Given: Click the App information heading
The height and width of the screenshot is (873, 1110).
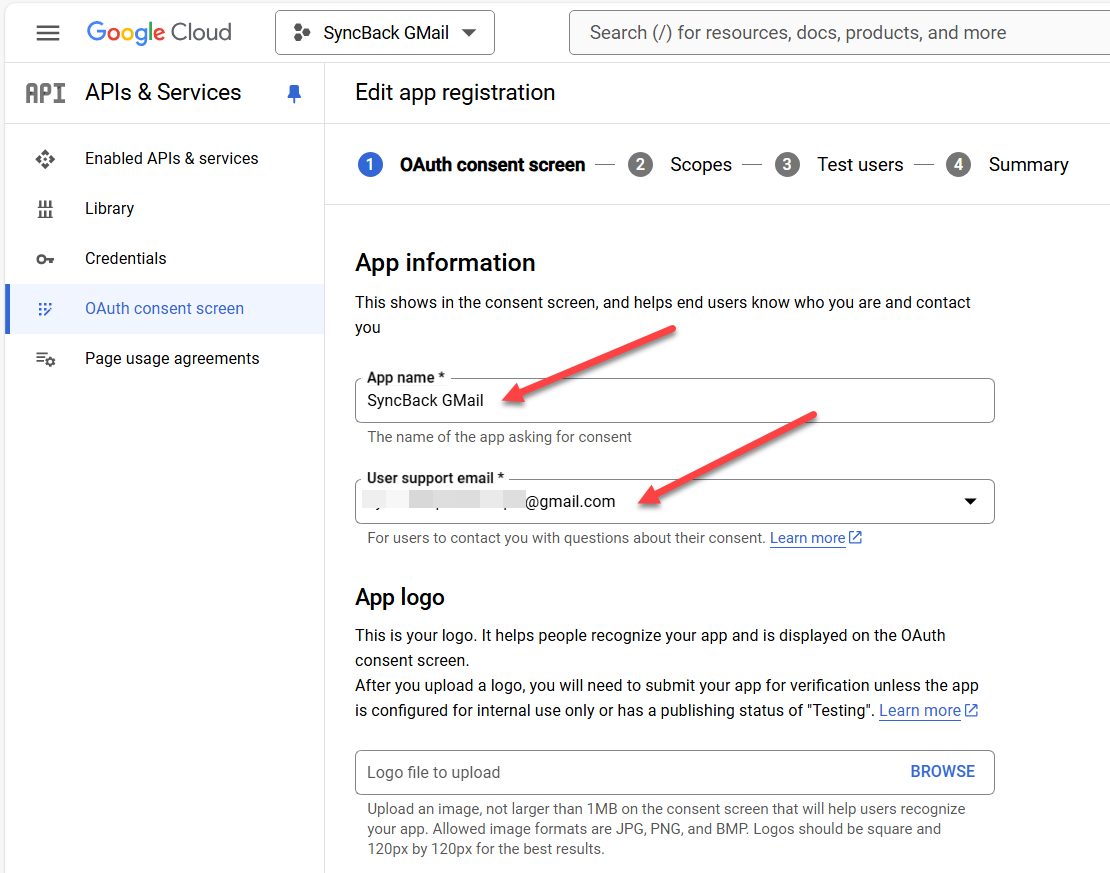Looking at the screenshot, I should coord(445,263).
